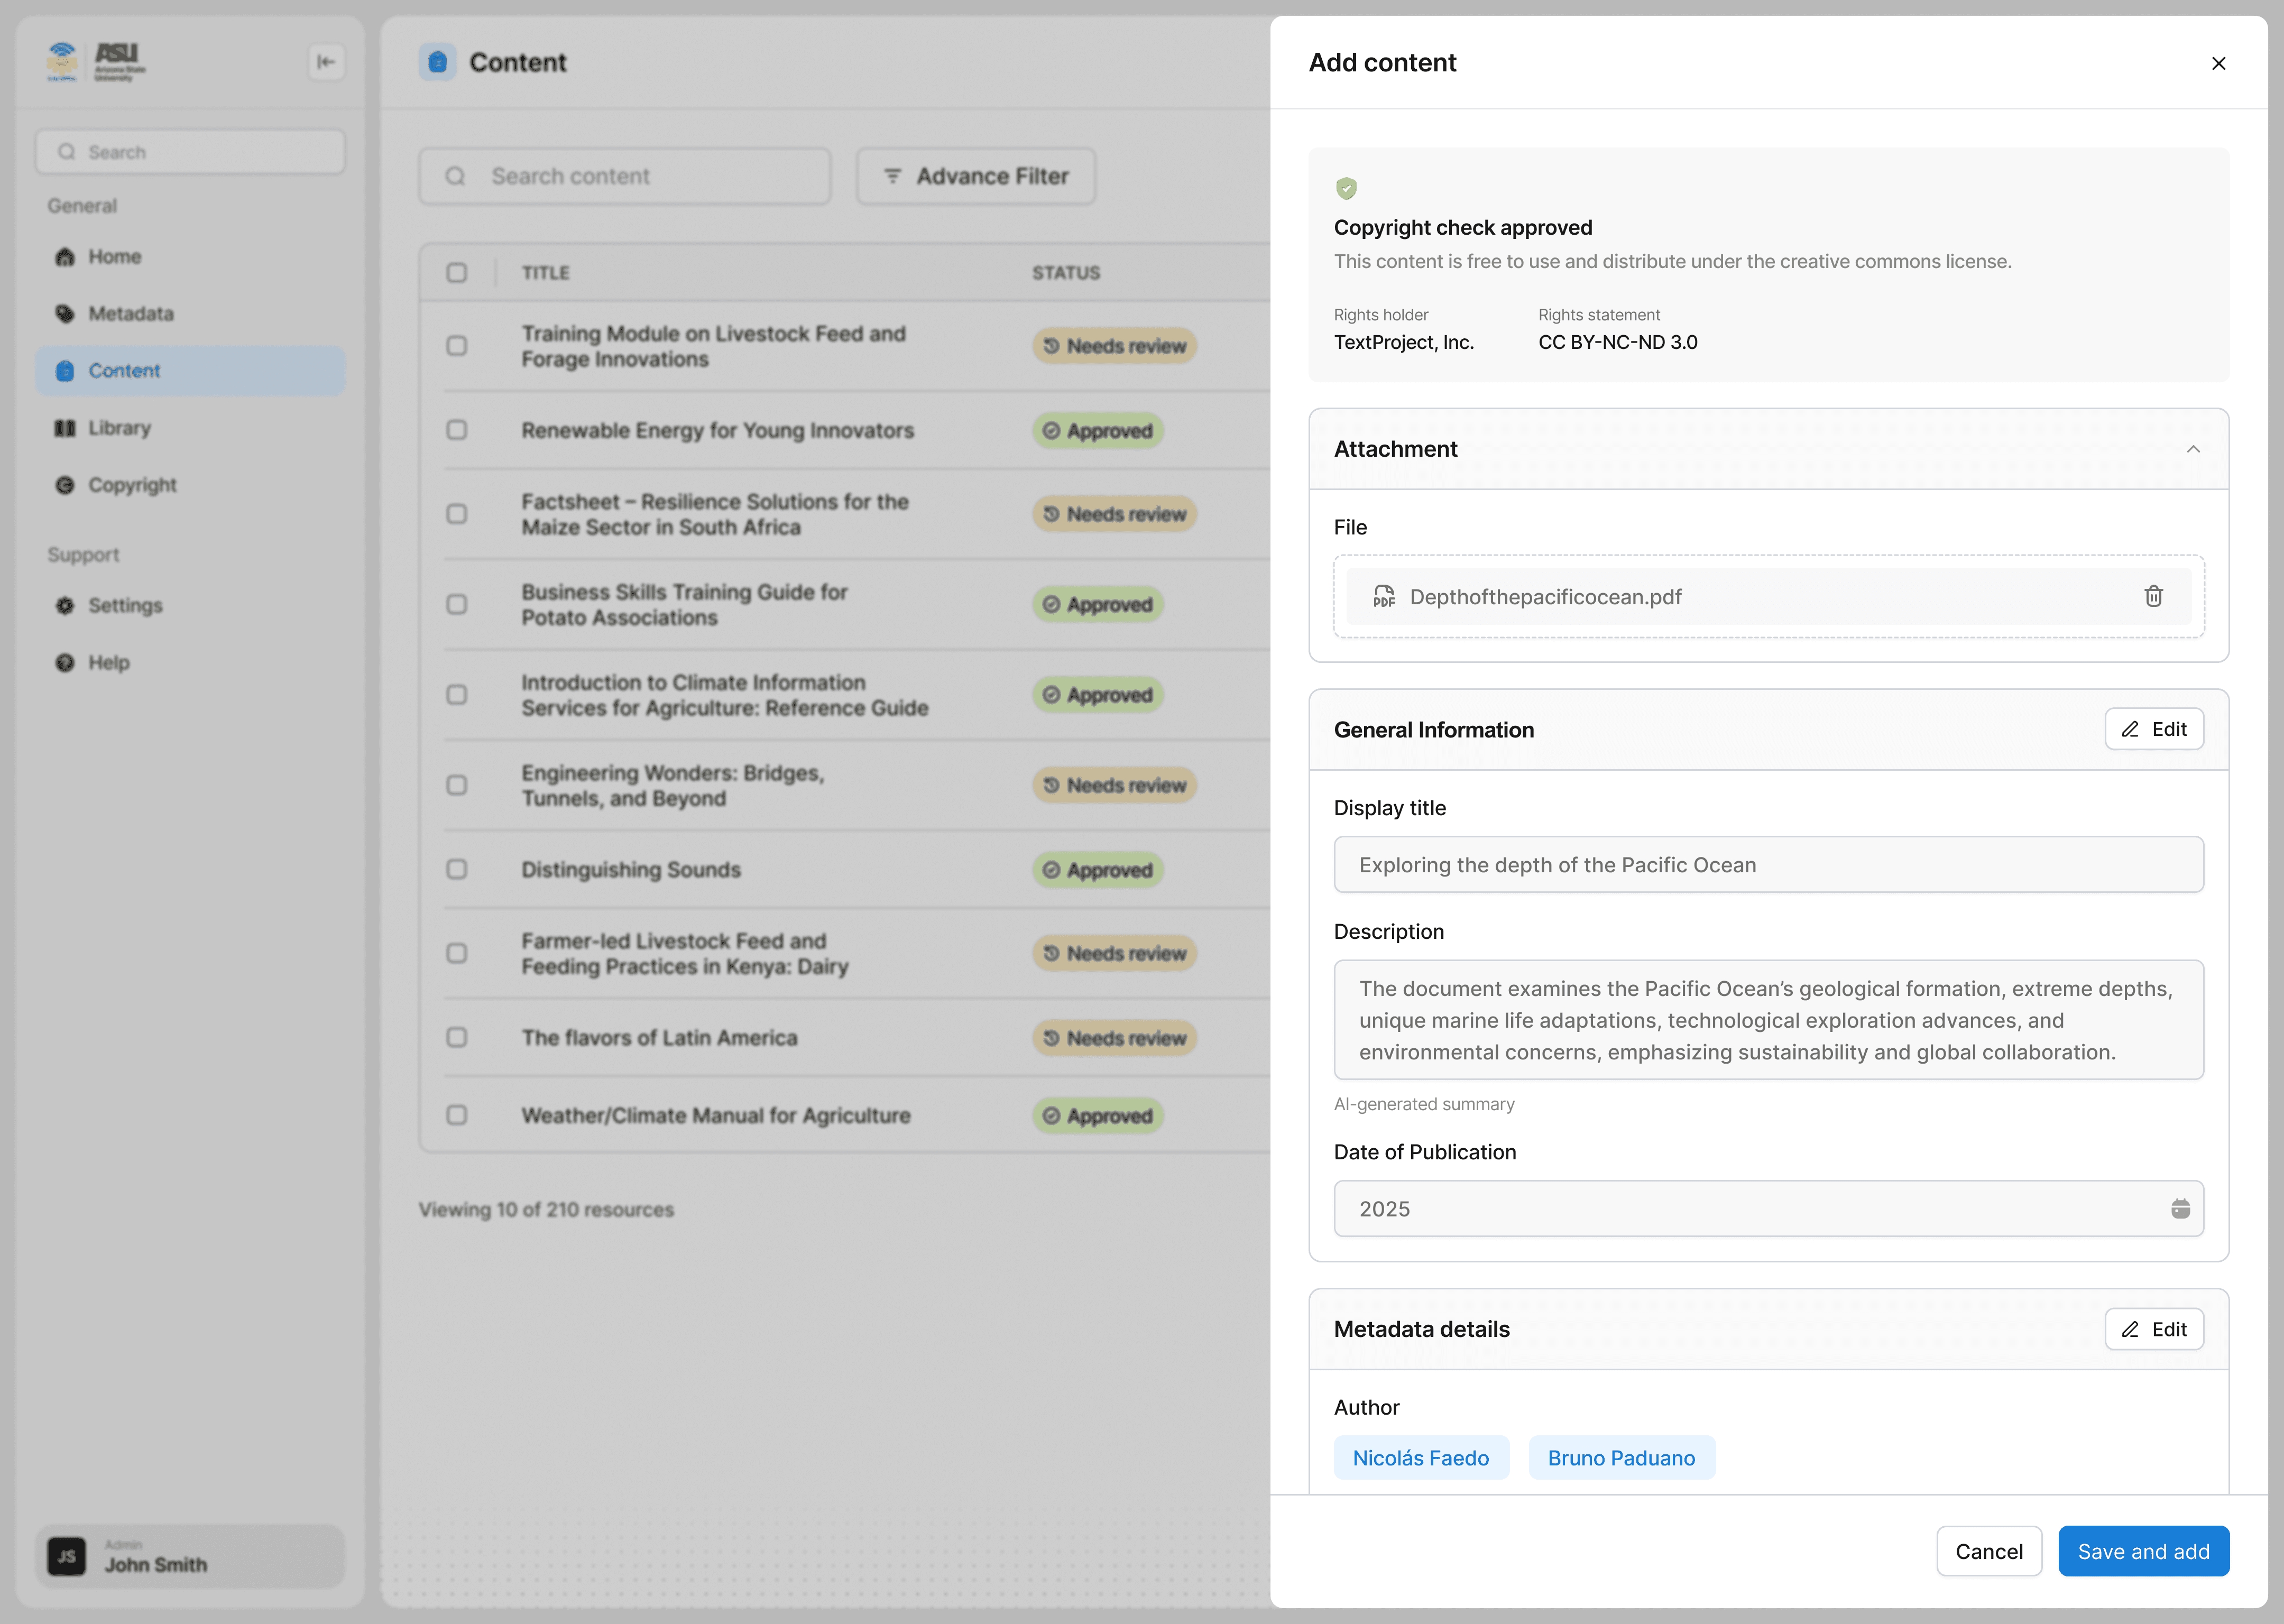The height and width of the screenshot is (1624, 2284).
Task: Tick checkbox for Distinguishing Sounds
Action: pyautogui.click(x=457, y=869)
